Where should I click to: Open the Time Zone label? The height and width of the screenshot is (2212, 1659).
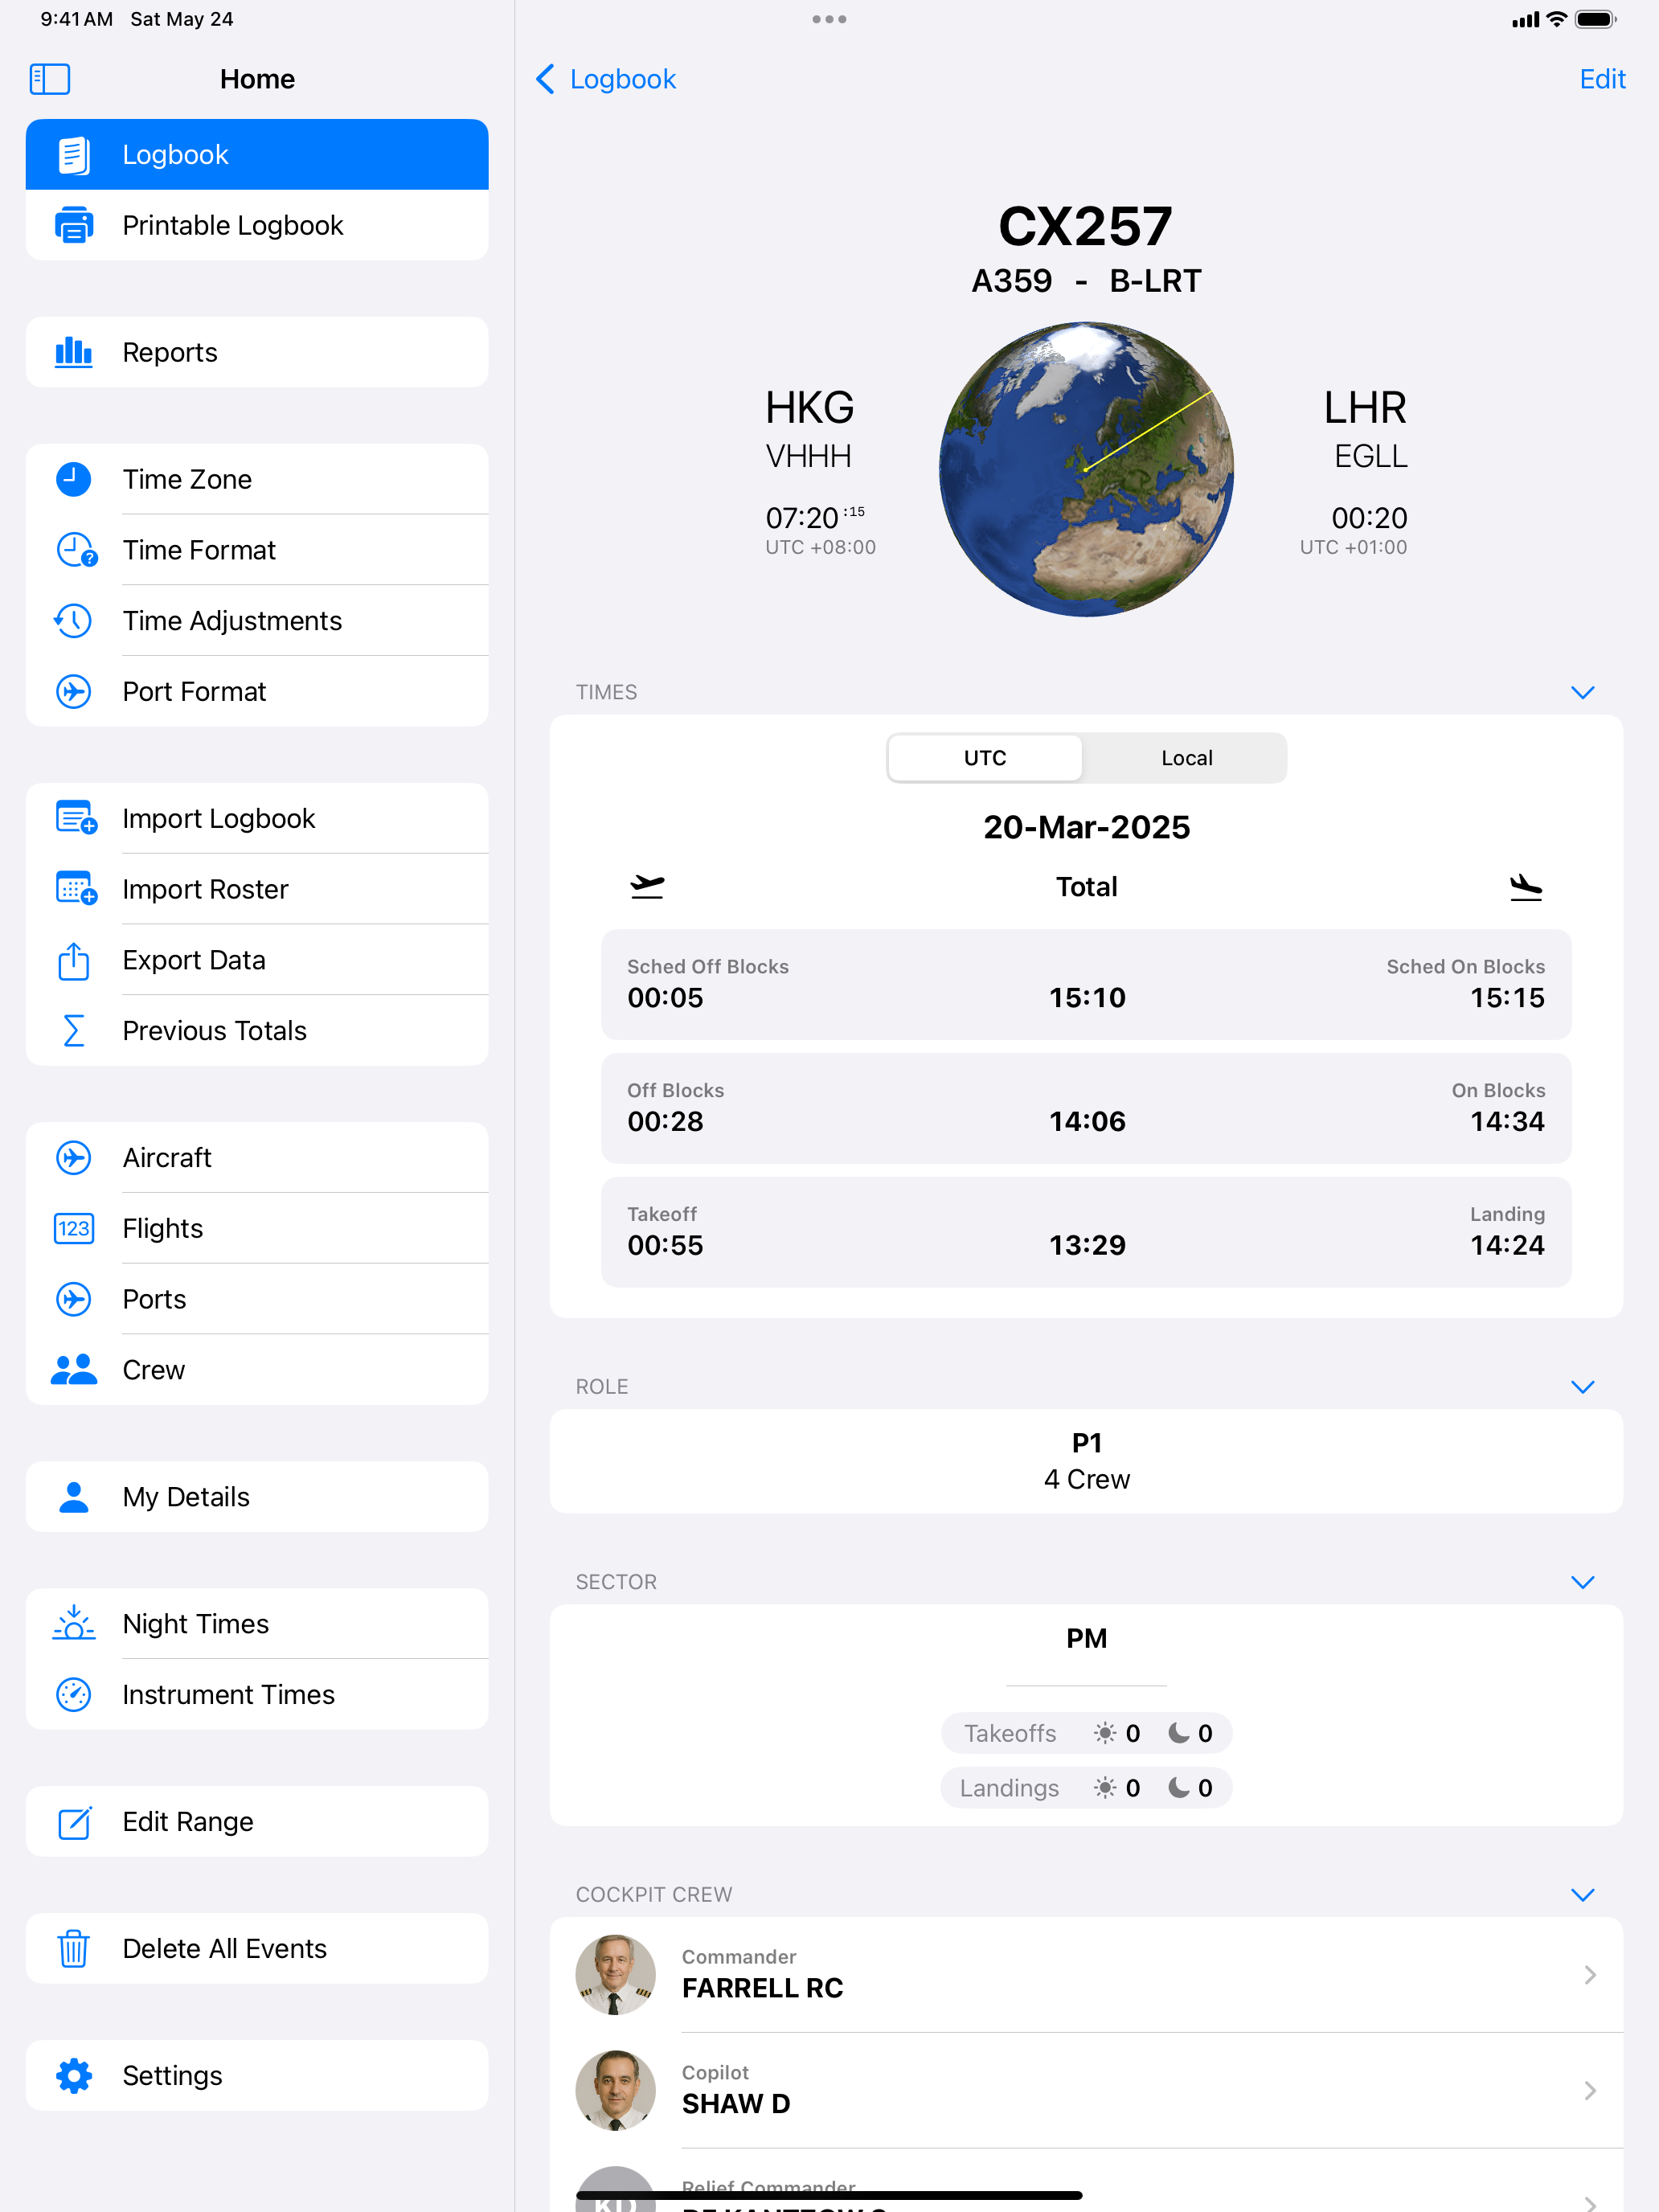click(187, 479)
